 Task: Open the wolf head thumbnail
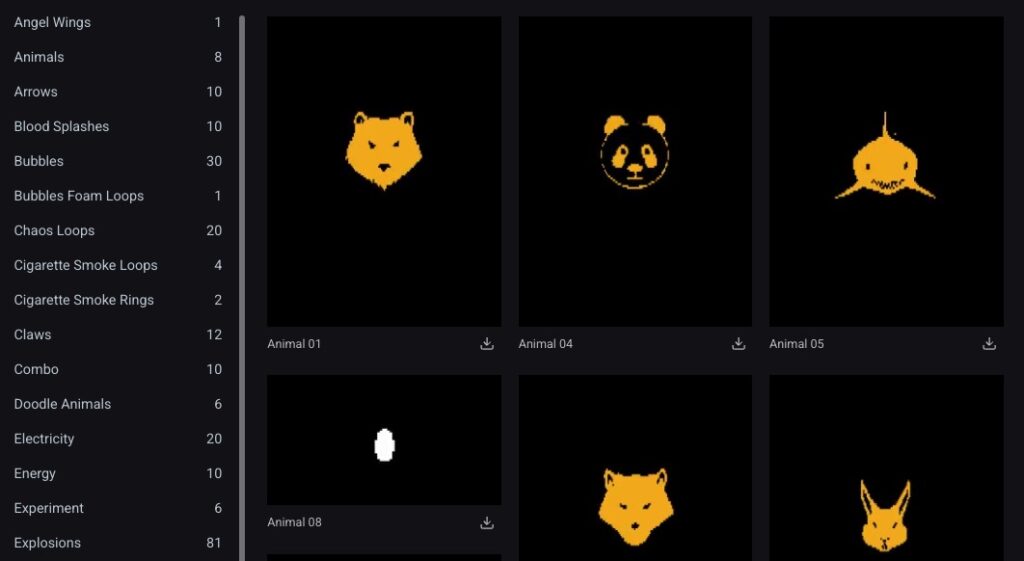[635, 467]
